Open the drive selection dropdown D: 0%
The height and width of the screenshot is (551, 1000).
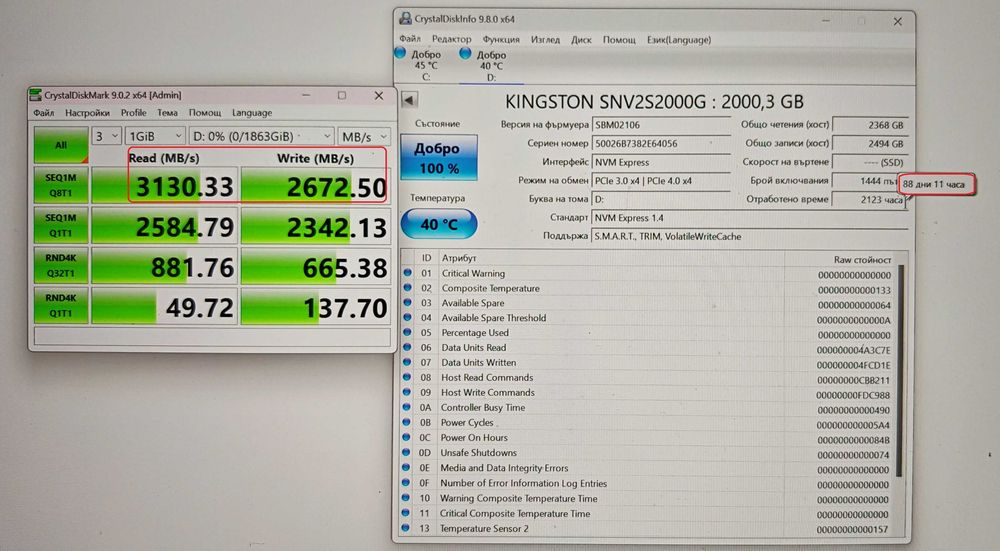(262, 136)
